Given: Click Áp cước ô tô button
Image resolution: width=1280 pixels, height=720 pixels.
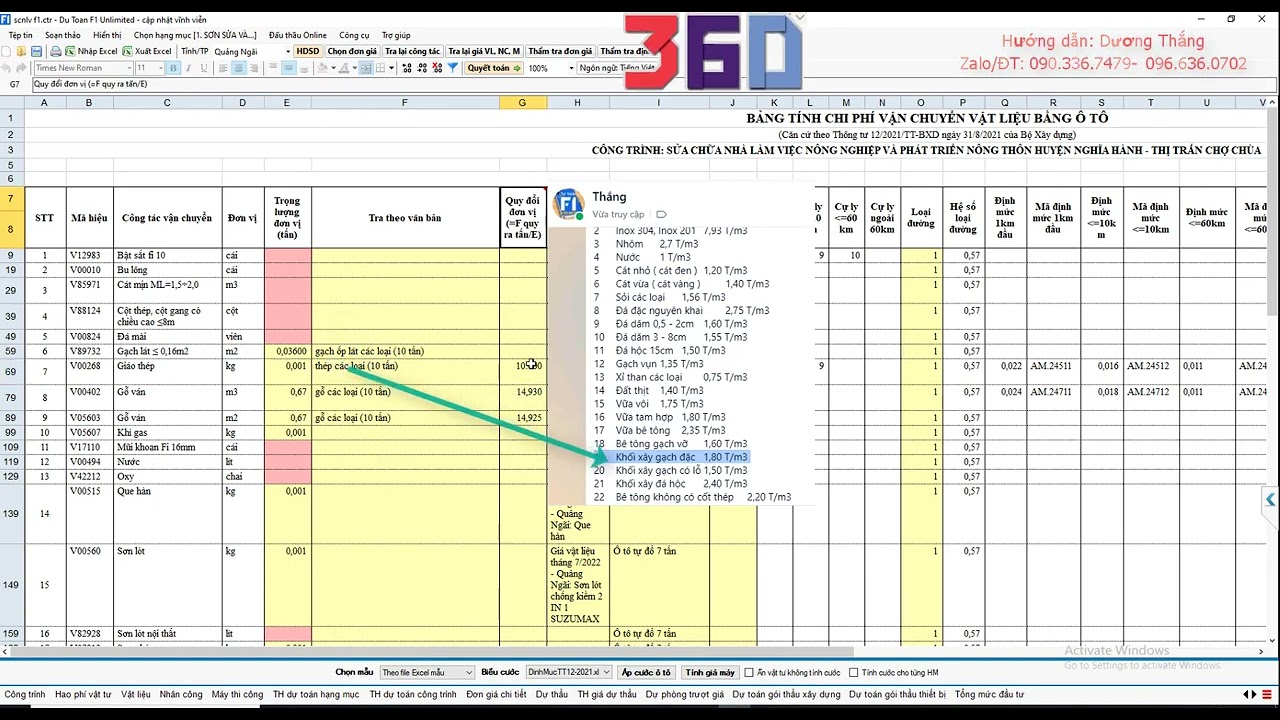Looking at the screenshot, I should click(x=646, y=673).
